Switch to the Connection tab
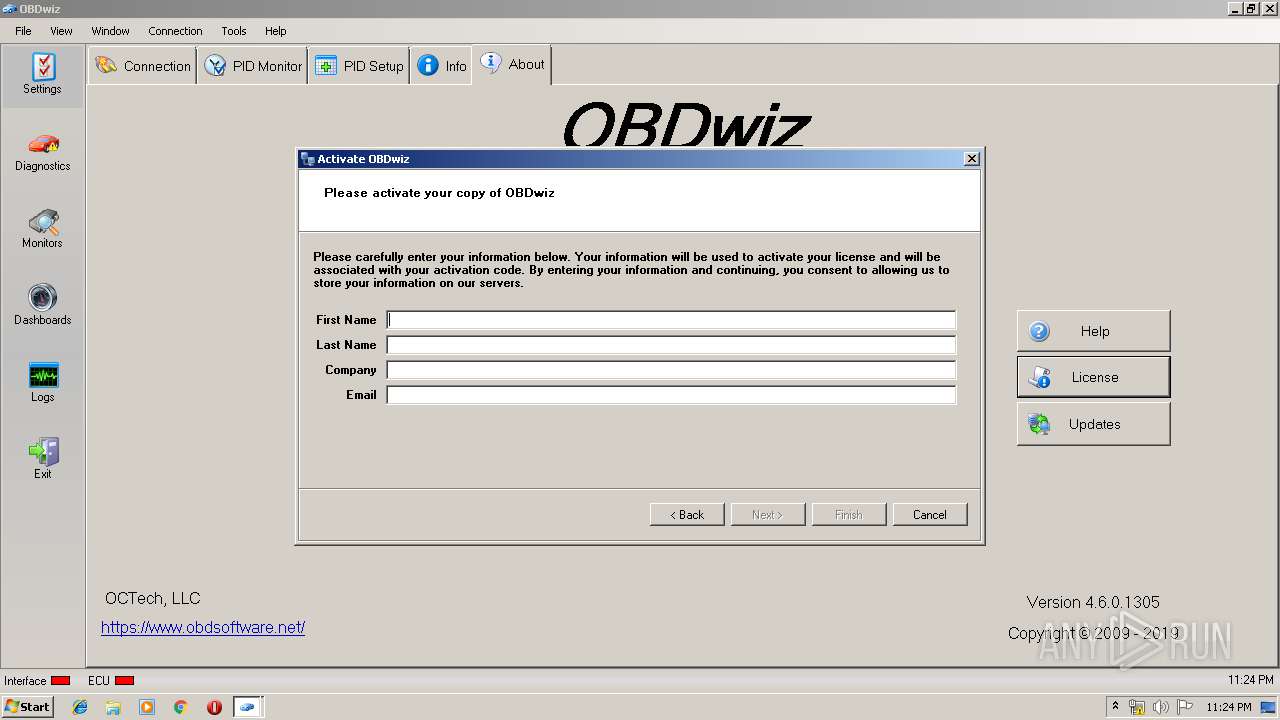Image resolution: width=1280 pixels, height=720 pixels. click(142, 66)
